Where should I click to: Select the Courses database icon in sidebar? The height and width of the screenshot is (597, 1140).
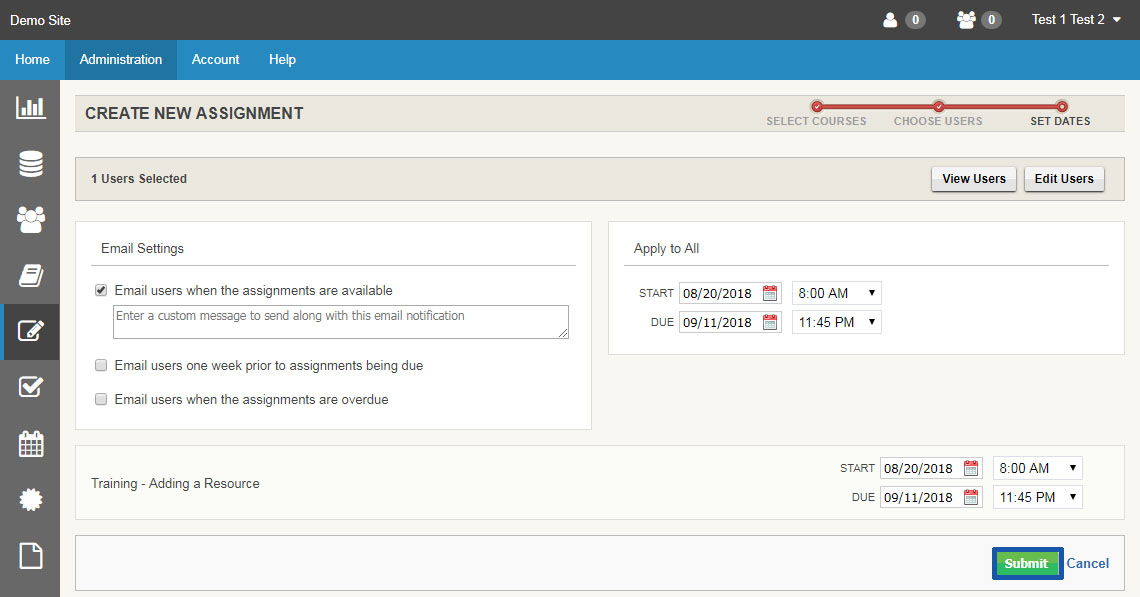point(30,163)
